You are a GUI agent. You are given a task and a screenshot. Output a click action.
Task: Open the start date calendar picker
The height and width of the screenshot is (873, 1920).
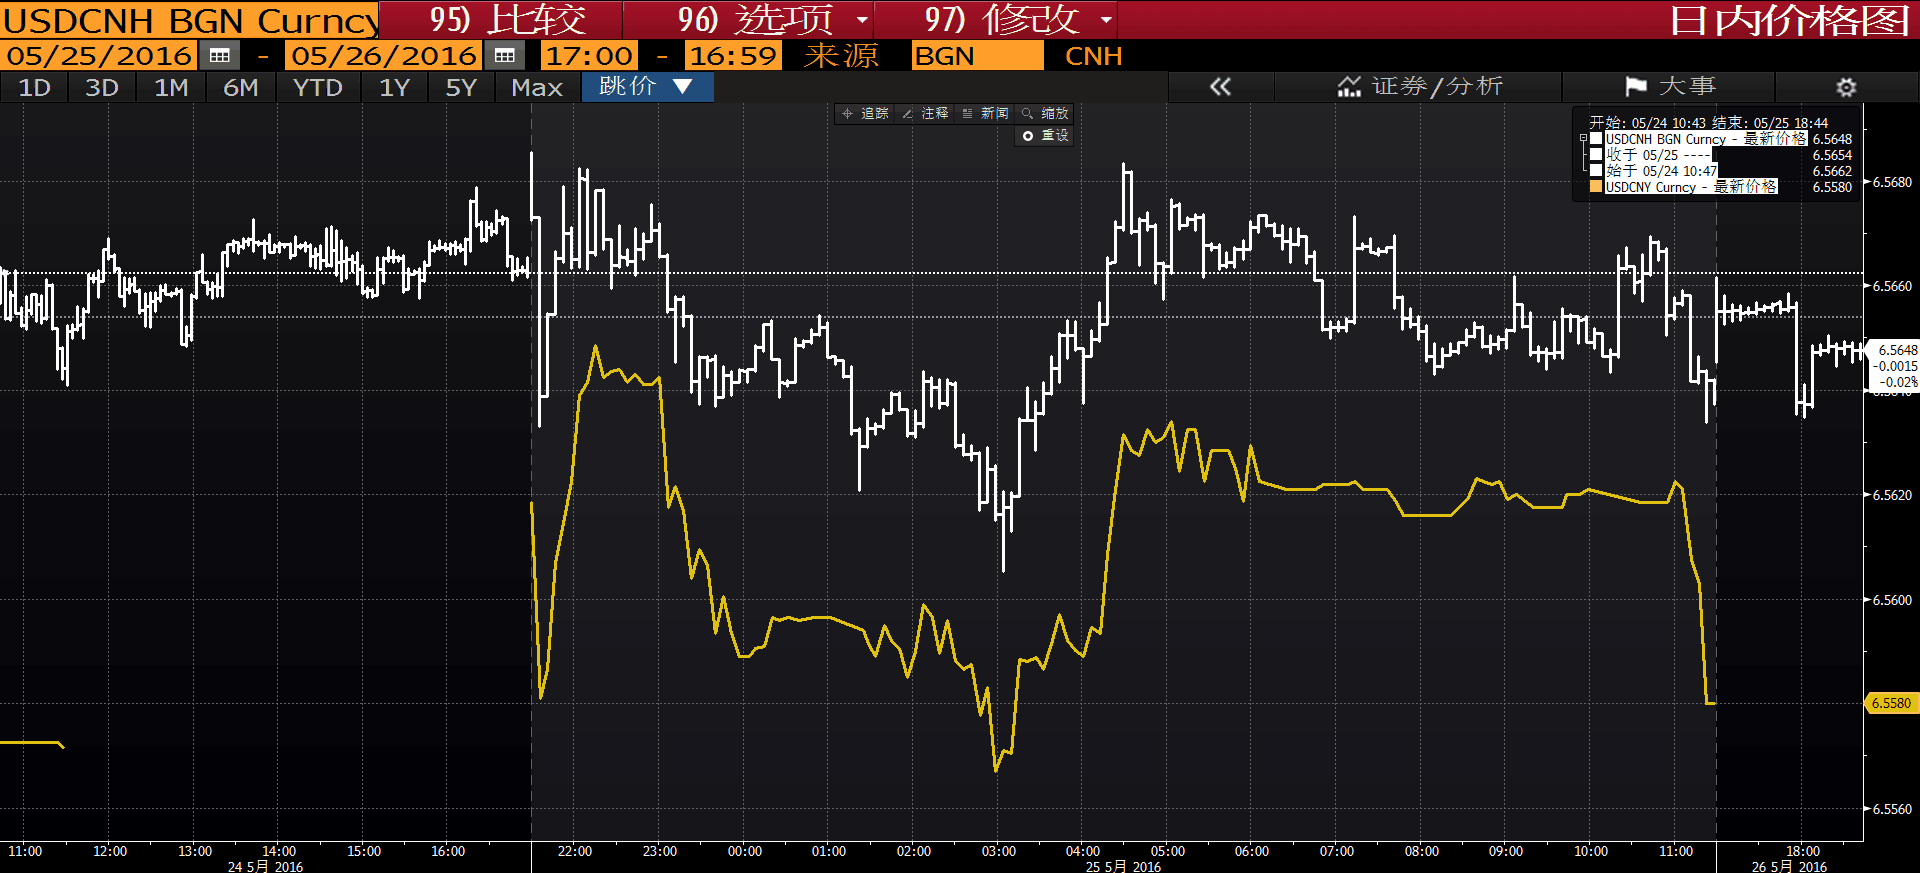coord(220,56)
